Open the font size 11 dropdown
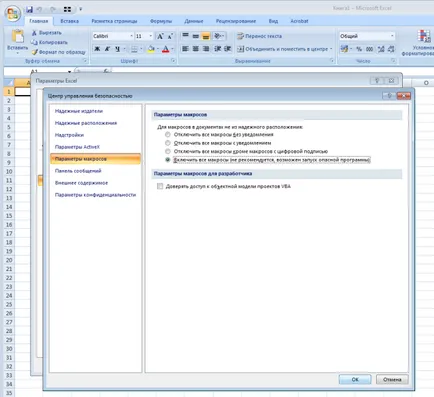Image resolution: width=434 pixels, height=397 pixels. click(151, 36)
